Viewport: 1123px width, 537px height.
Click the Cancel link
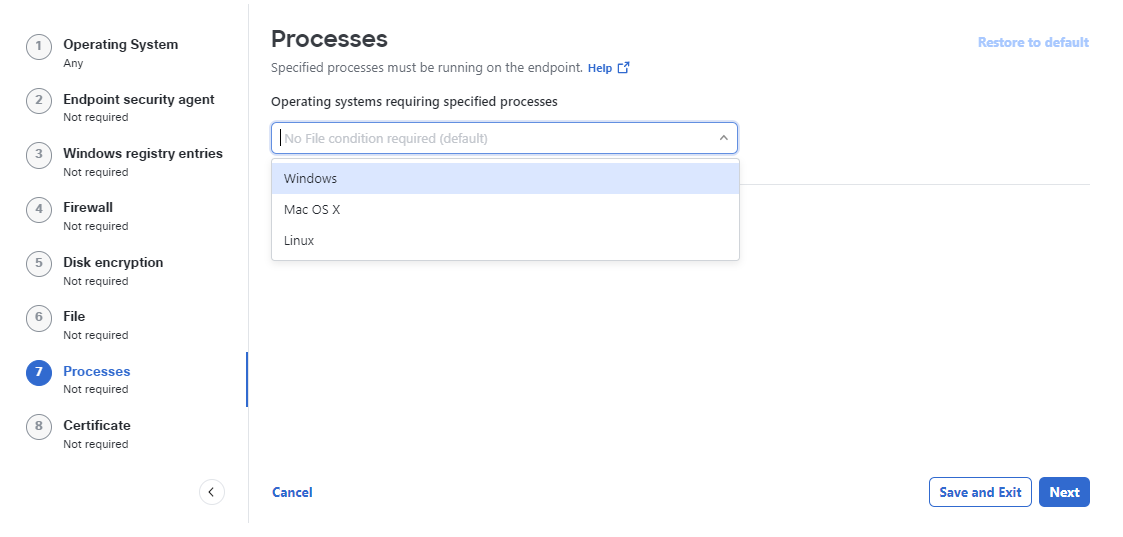[x=292, y=492]
